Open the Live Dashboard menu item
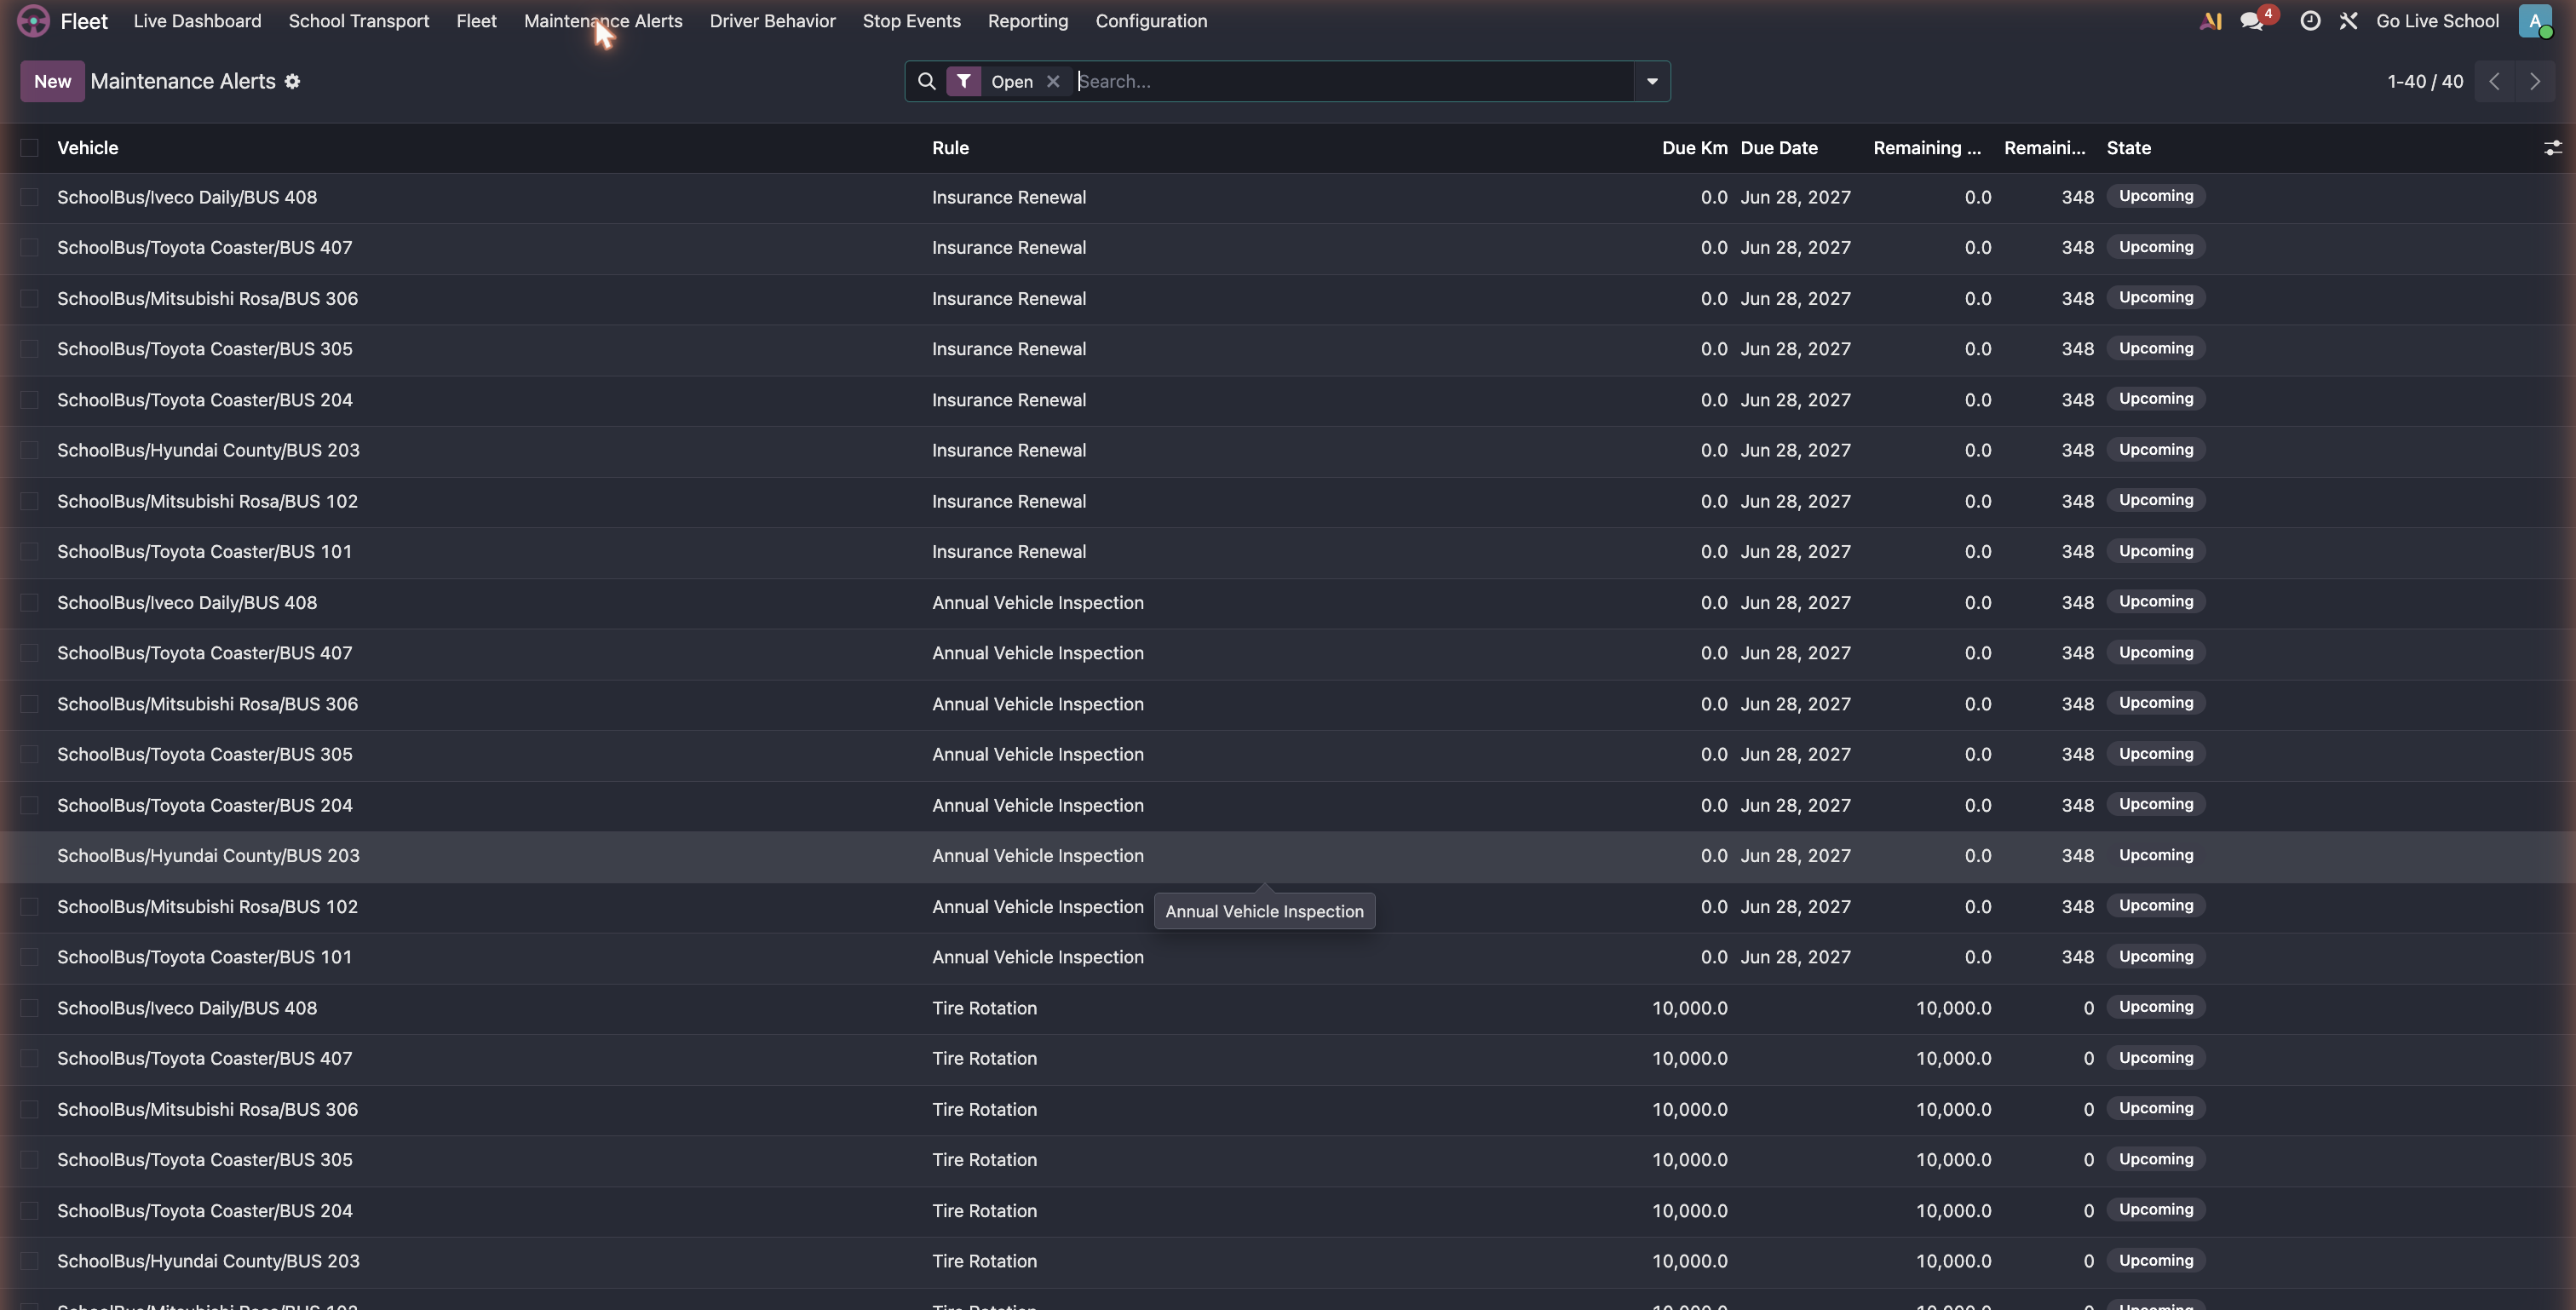This screenshot has height=1310, width=2576. click(x=197, y=21)
